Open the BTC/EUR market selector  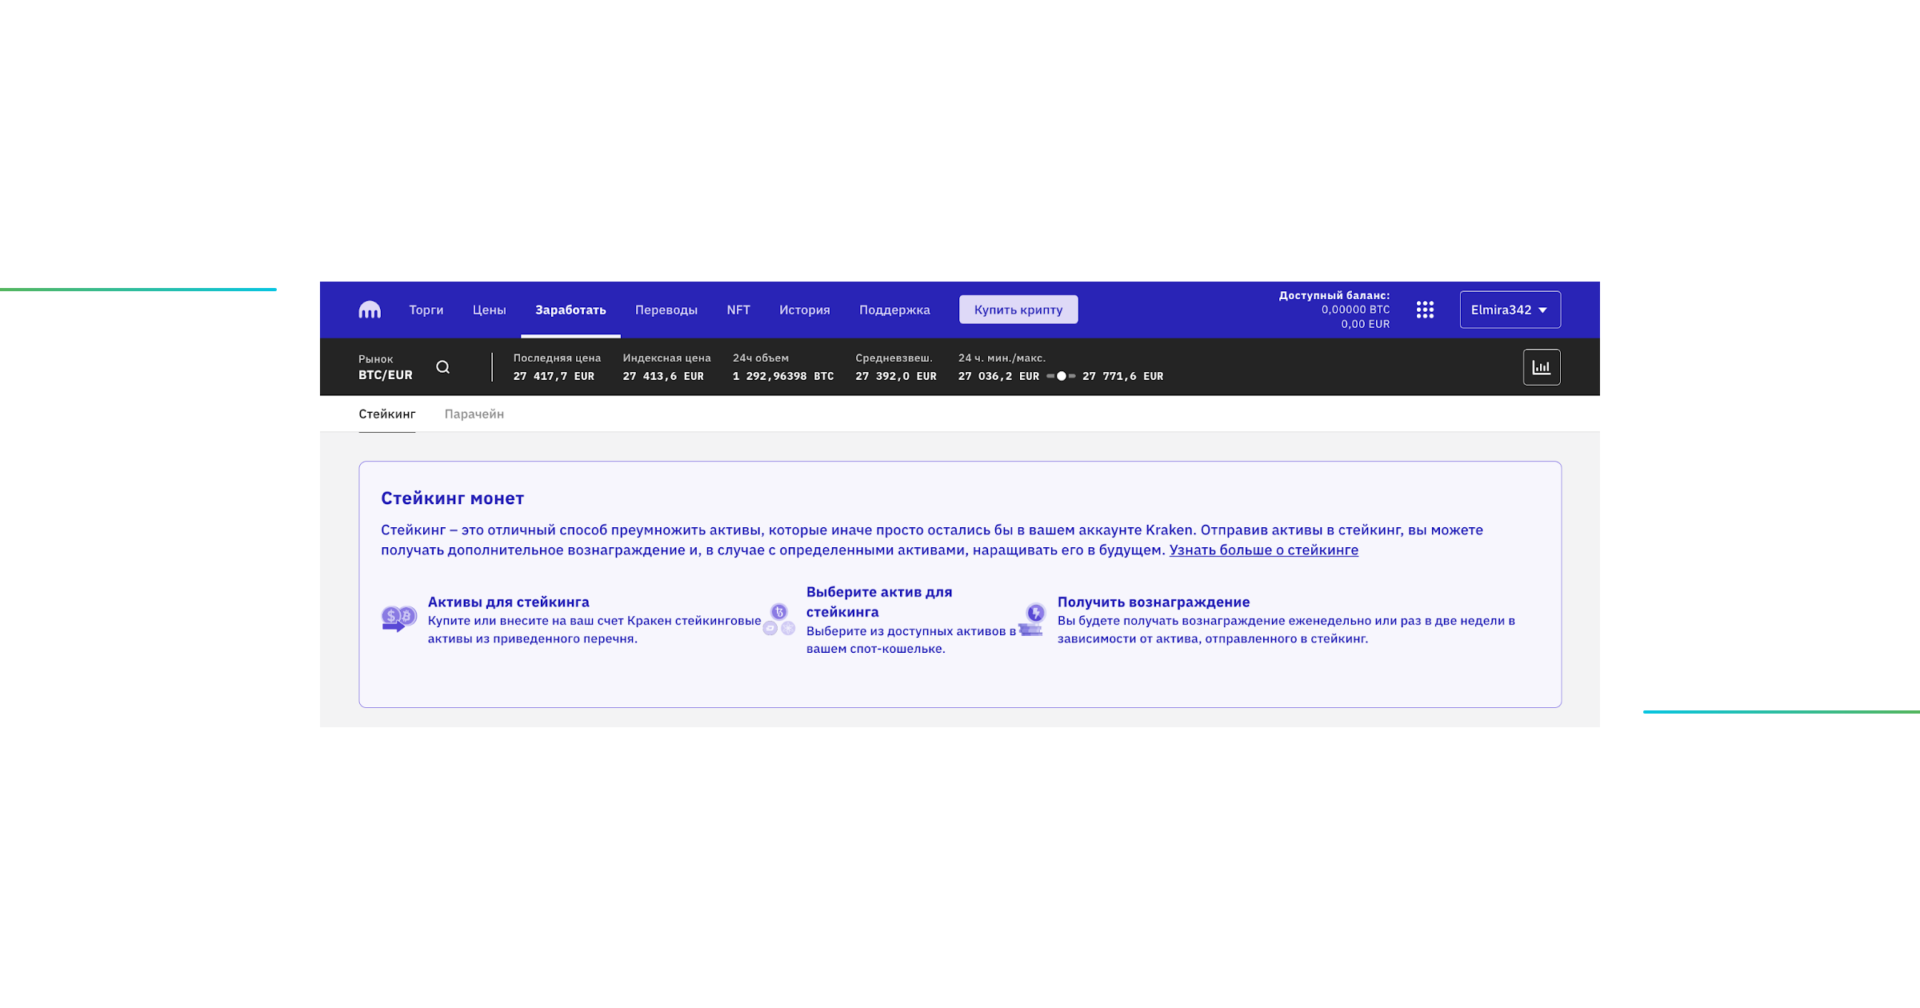coord(385,375)
